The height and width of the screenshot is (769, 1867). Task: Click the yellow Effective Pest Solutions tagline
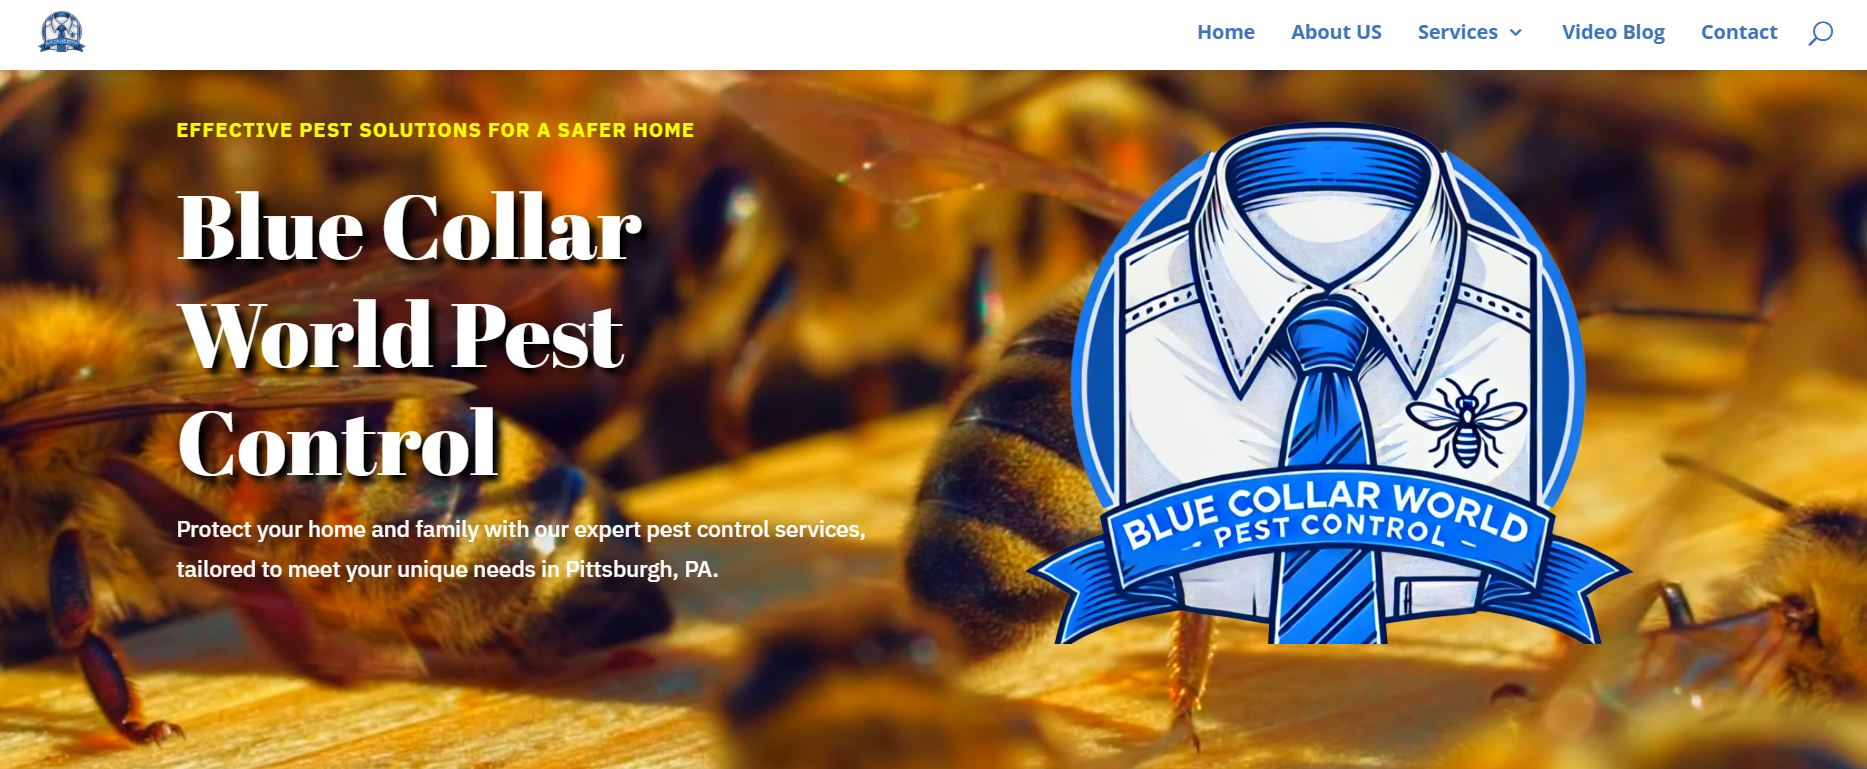(435, 130)
